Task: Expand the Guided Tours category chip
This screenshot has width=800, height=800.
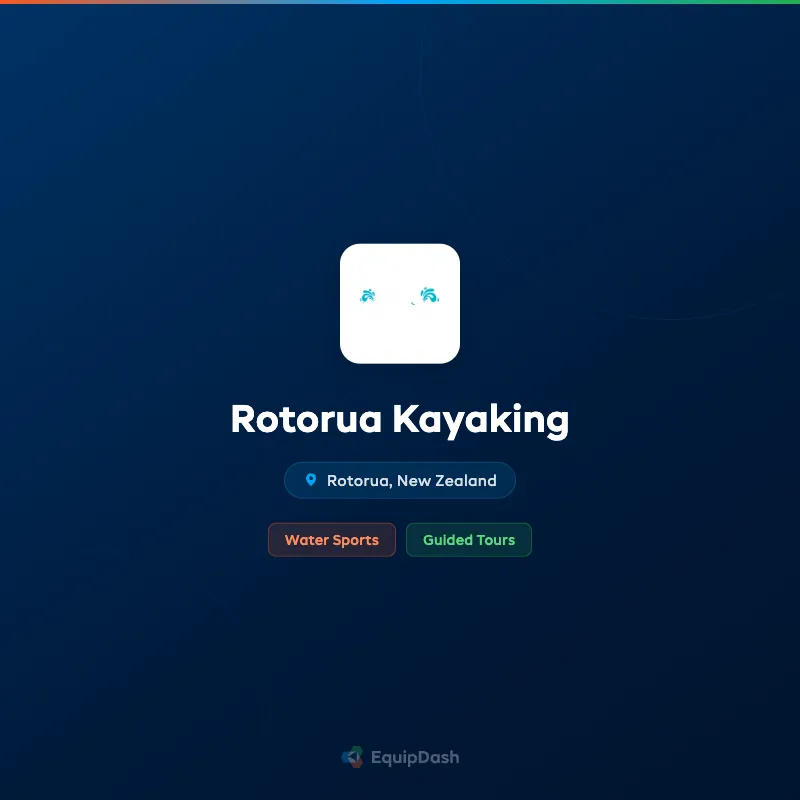Action: pos(469,539)
